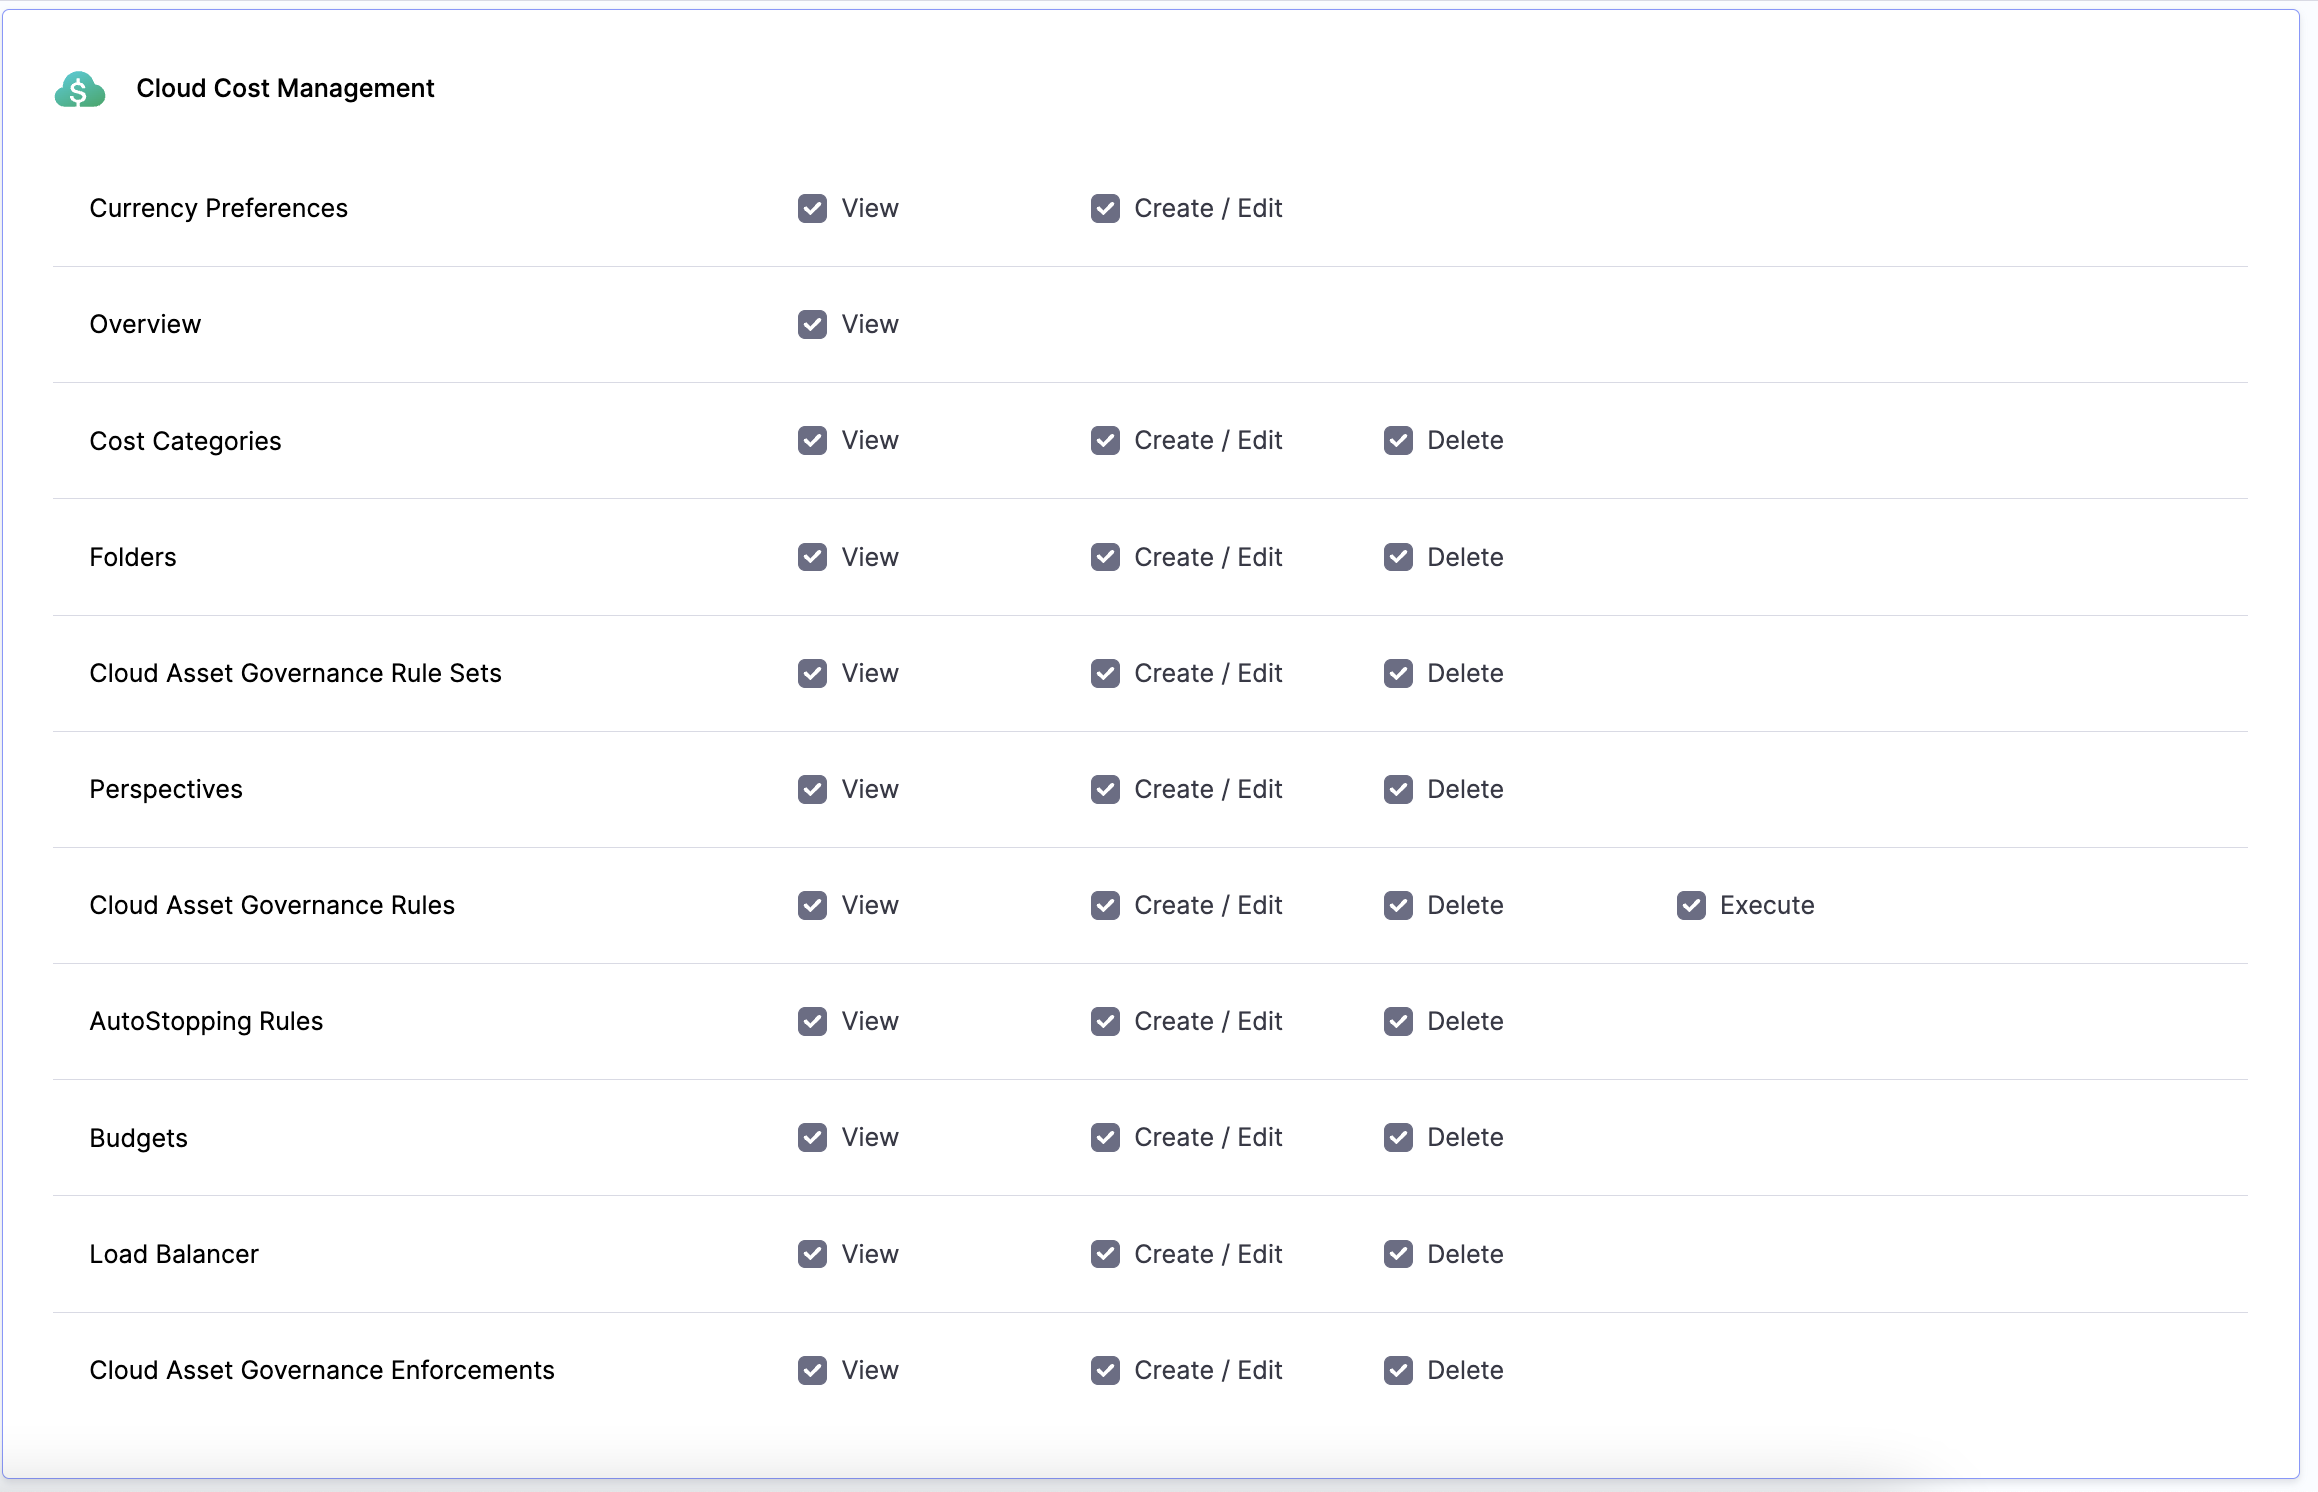Image resolution: width=2318 pixels, height=1492 pixels.
Task: Uncheck View permission for Budgets
Action: 812,1137
